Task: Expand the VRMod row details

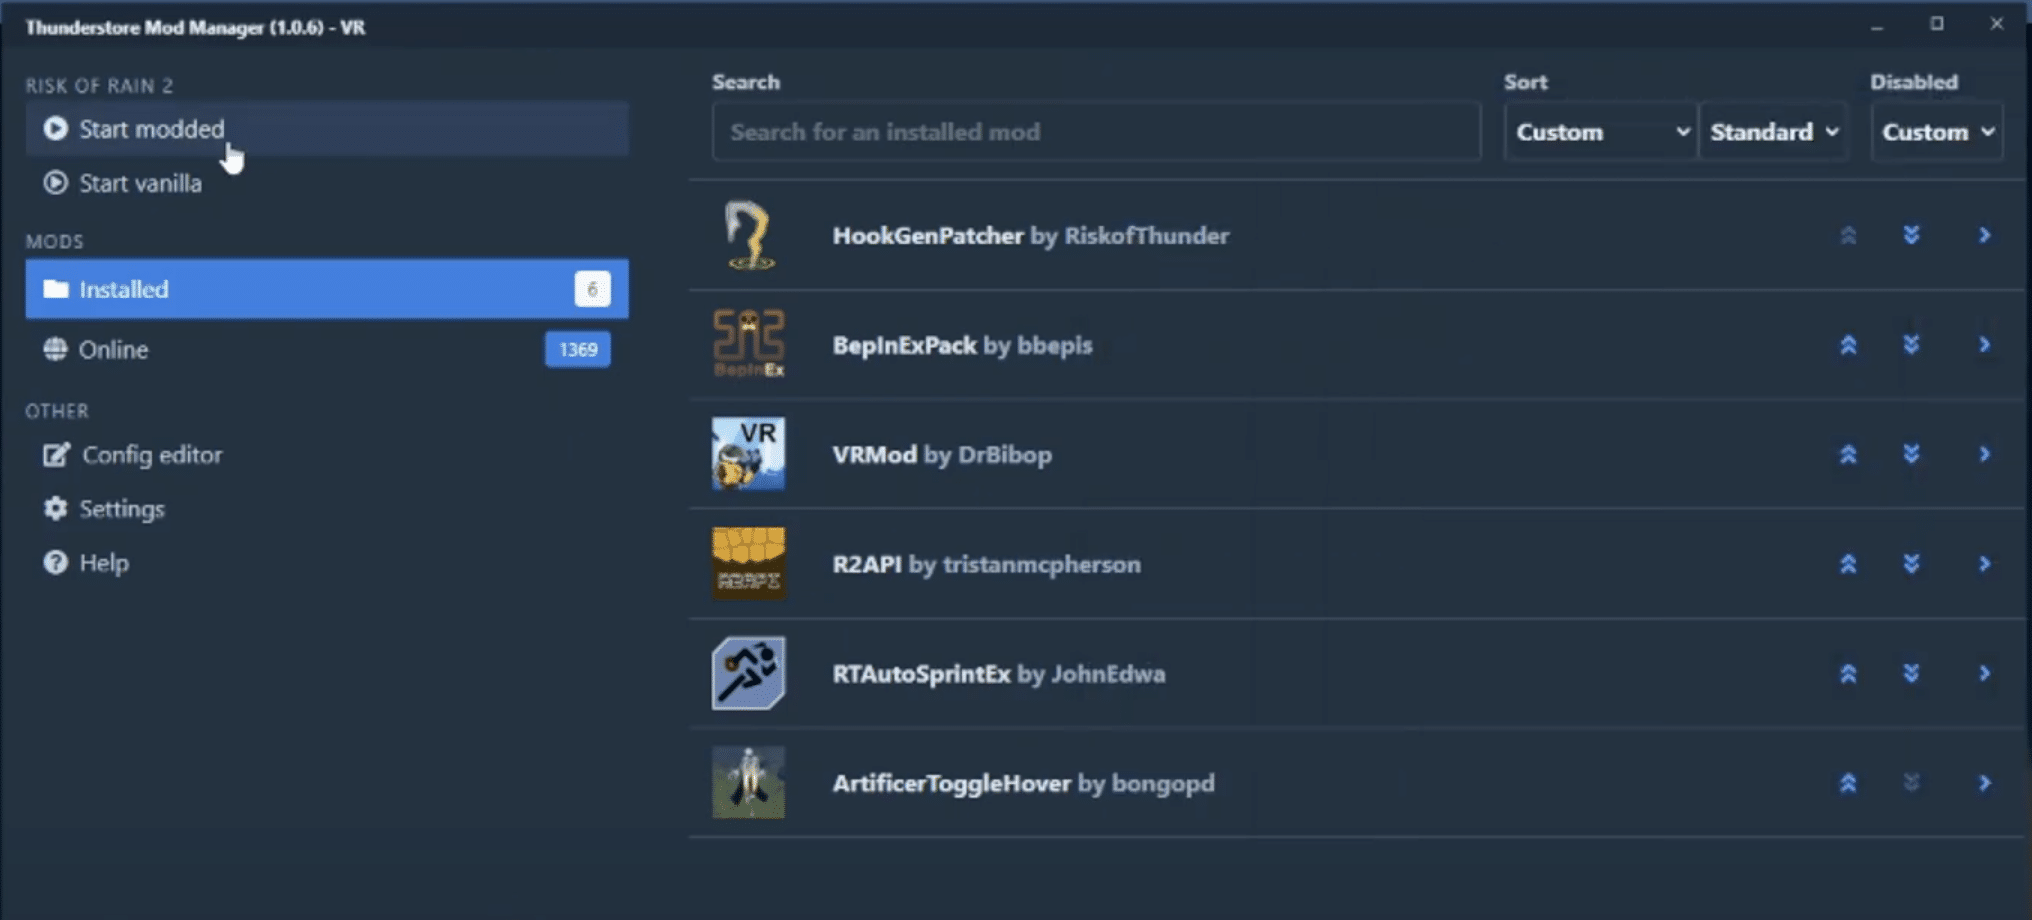Action: tap(1984, 454)
